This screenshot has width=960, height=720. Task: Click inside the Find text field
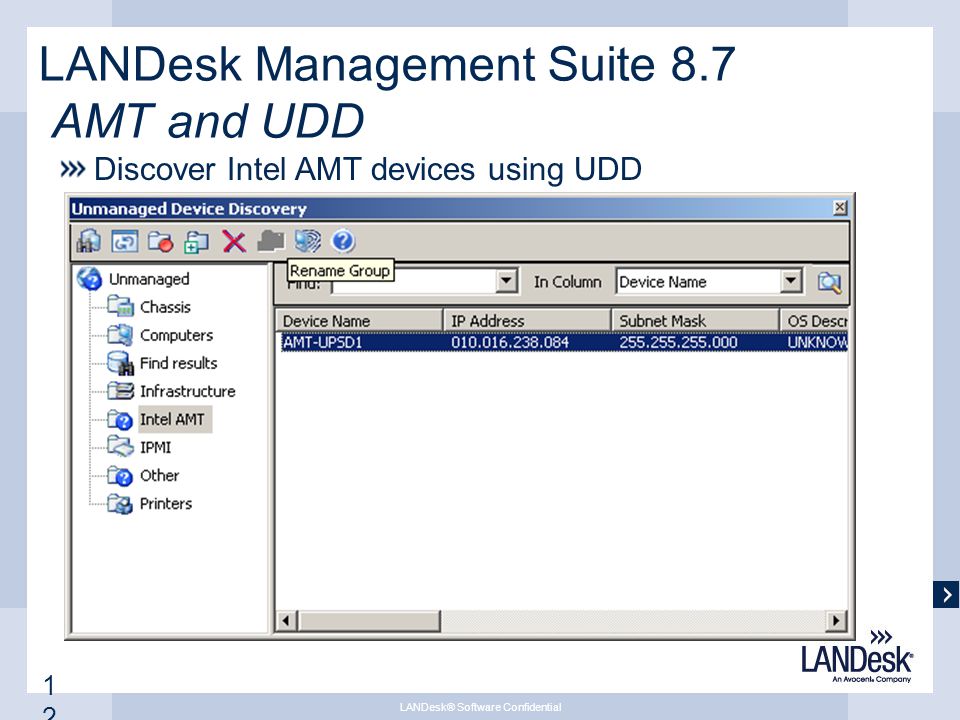tap(414, 283)
